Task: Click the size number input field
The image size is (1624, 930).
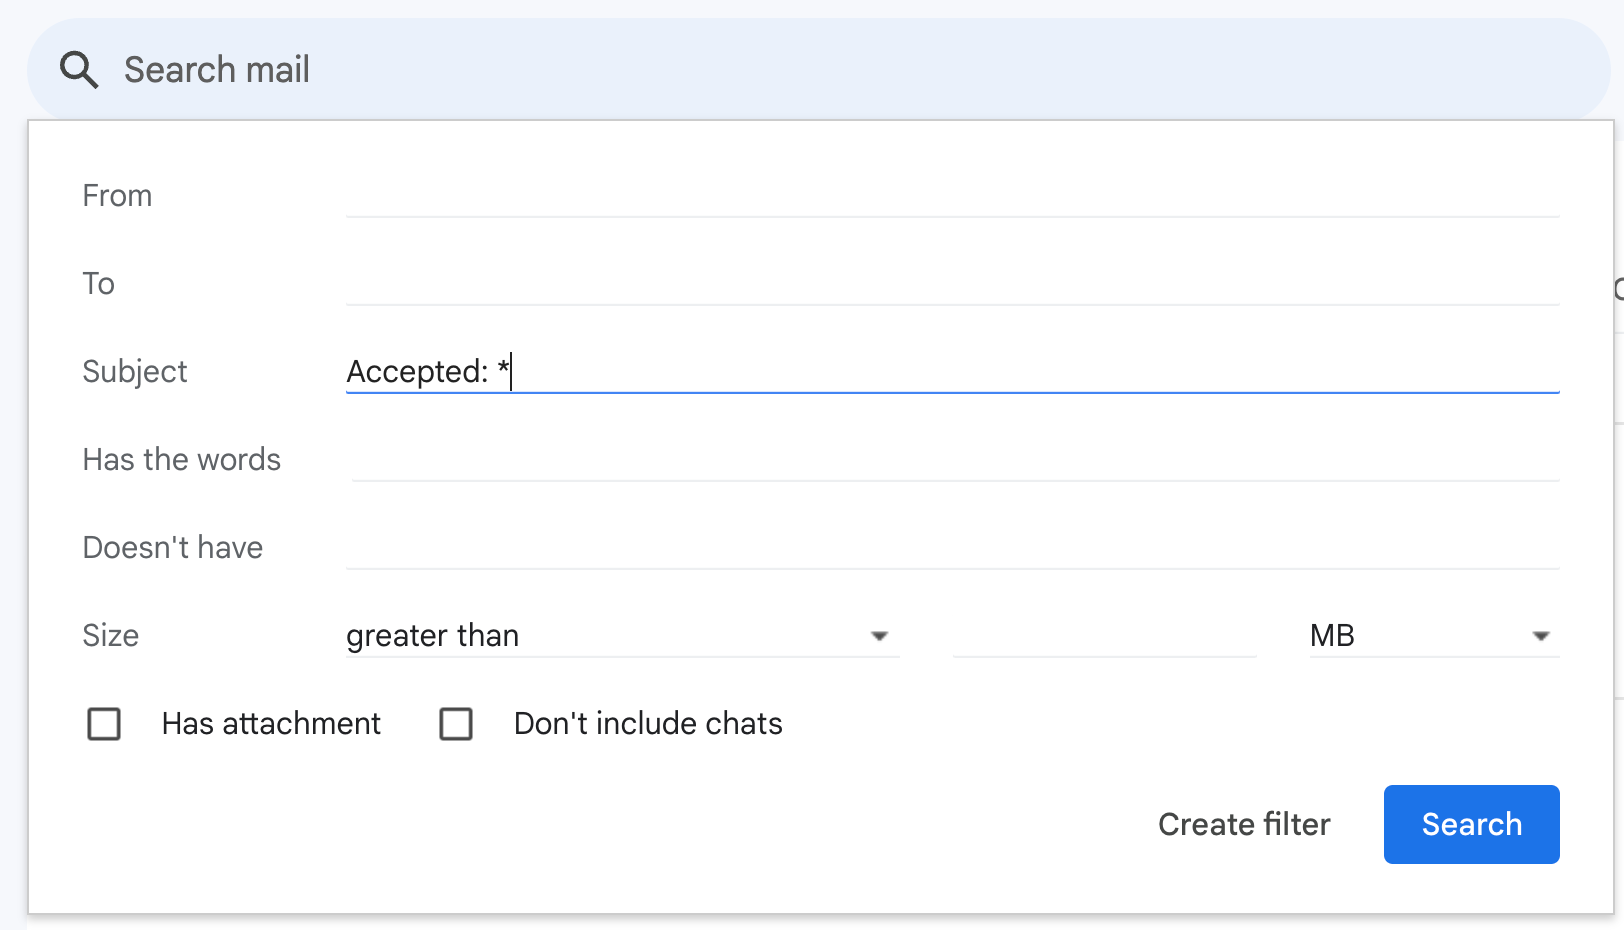Action: 1104,636
